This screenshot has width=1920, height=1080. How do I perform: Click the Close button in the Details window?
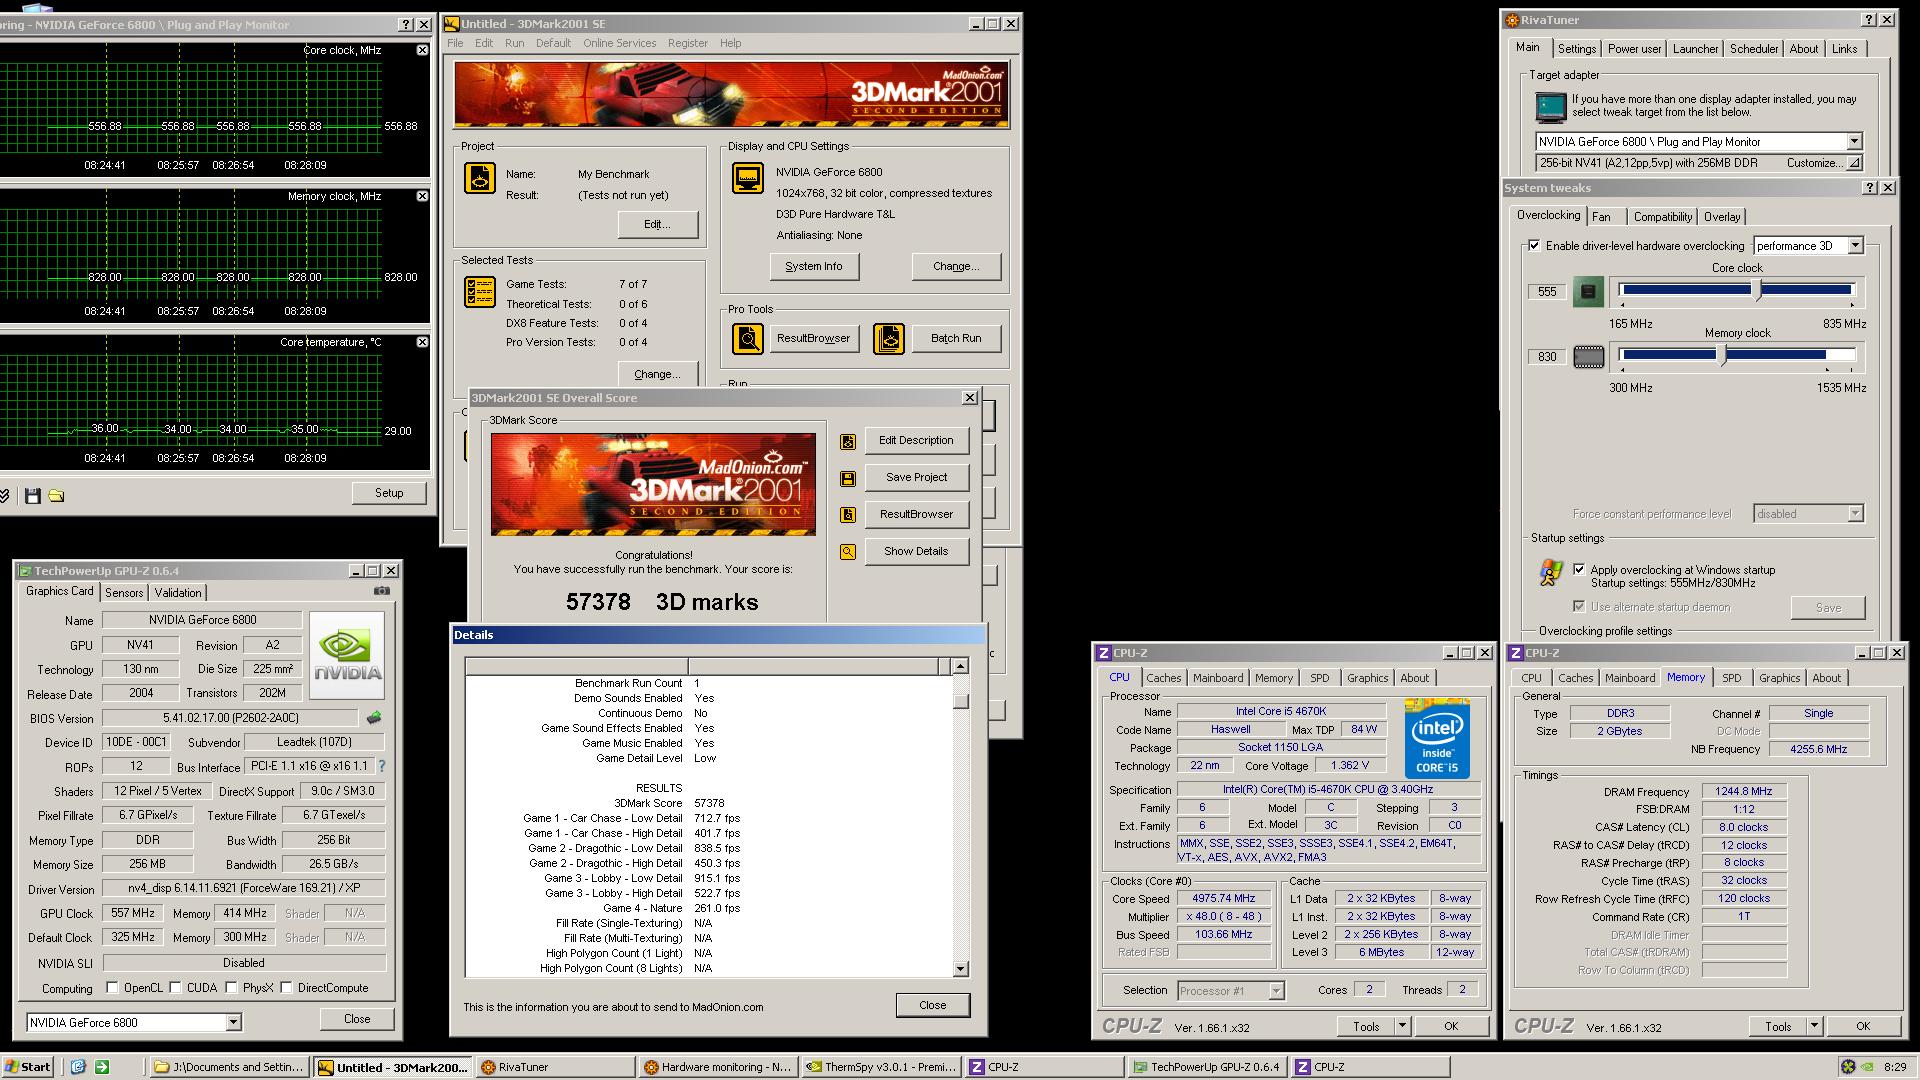[x=932, y=1005]
